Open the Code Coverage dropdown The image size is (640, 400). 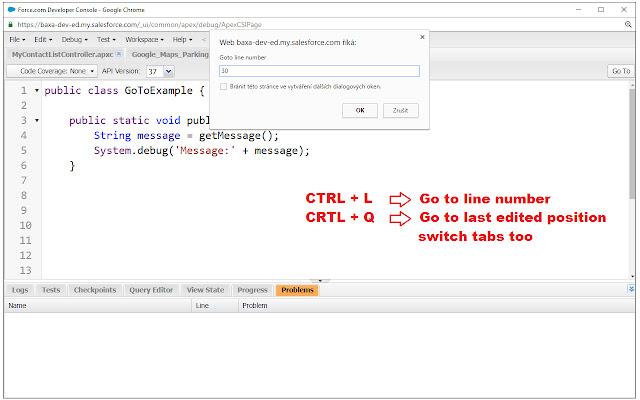coord(53,71)
